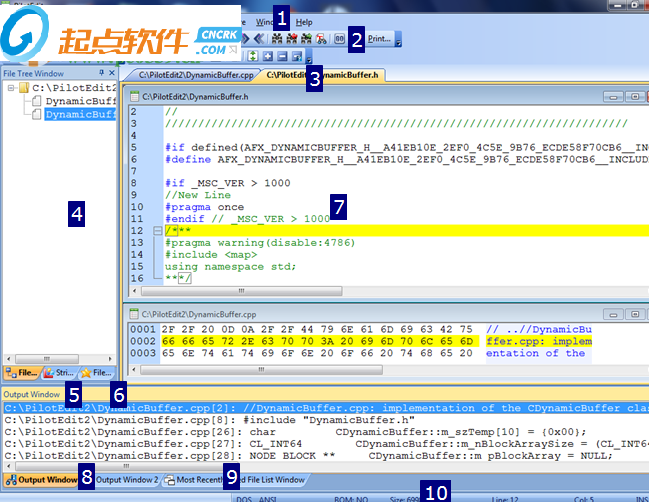Collapse the C:\PilotEdit2 tree folder
The image size is (649, 502).
10,88
